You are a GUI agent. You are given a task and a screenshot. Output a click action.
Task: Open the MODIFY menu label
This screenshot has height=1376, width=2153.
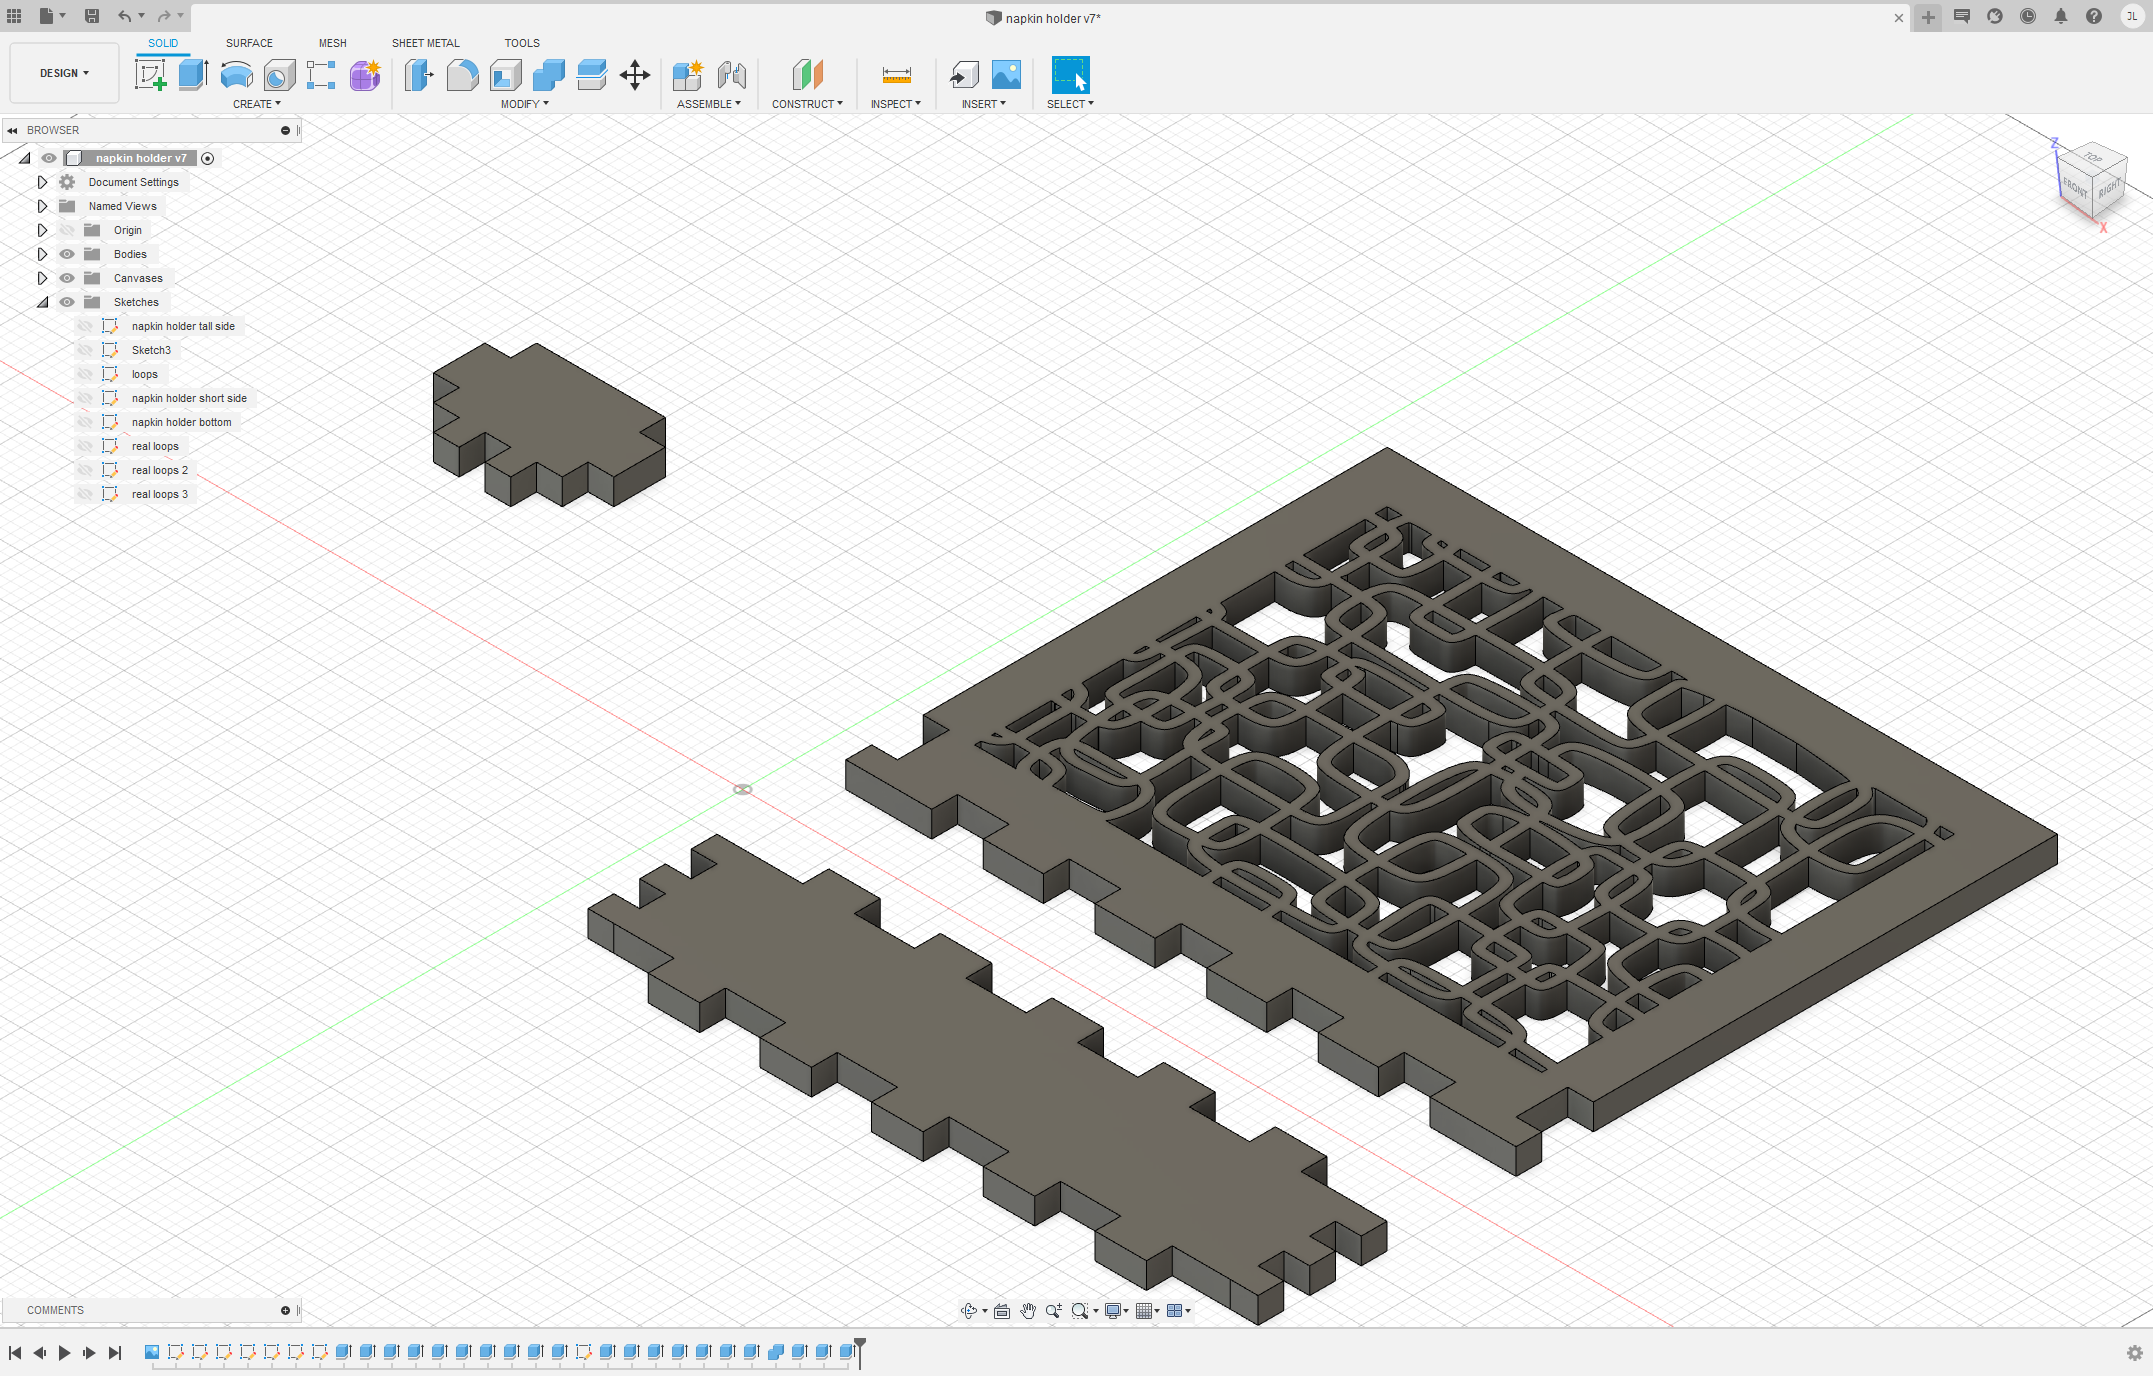(524, 104)
